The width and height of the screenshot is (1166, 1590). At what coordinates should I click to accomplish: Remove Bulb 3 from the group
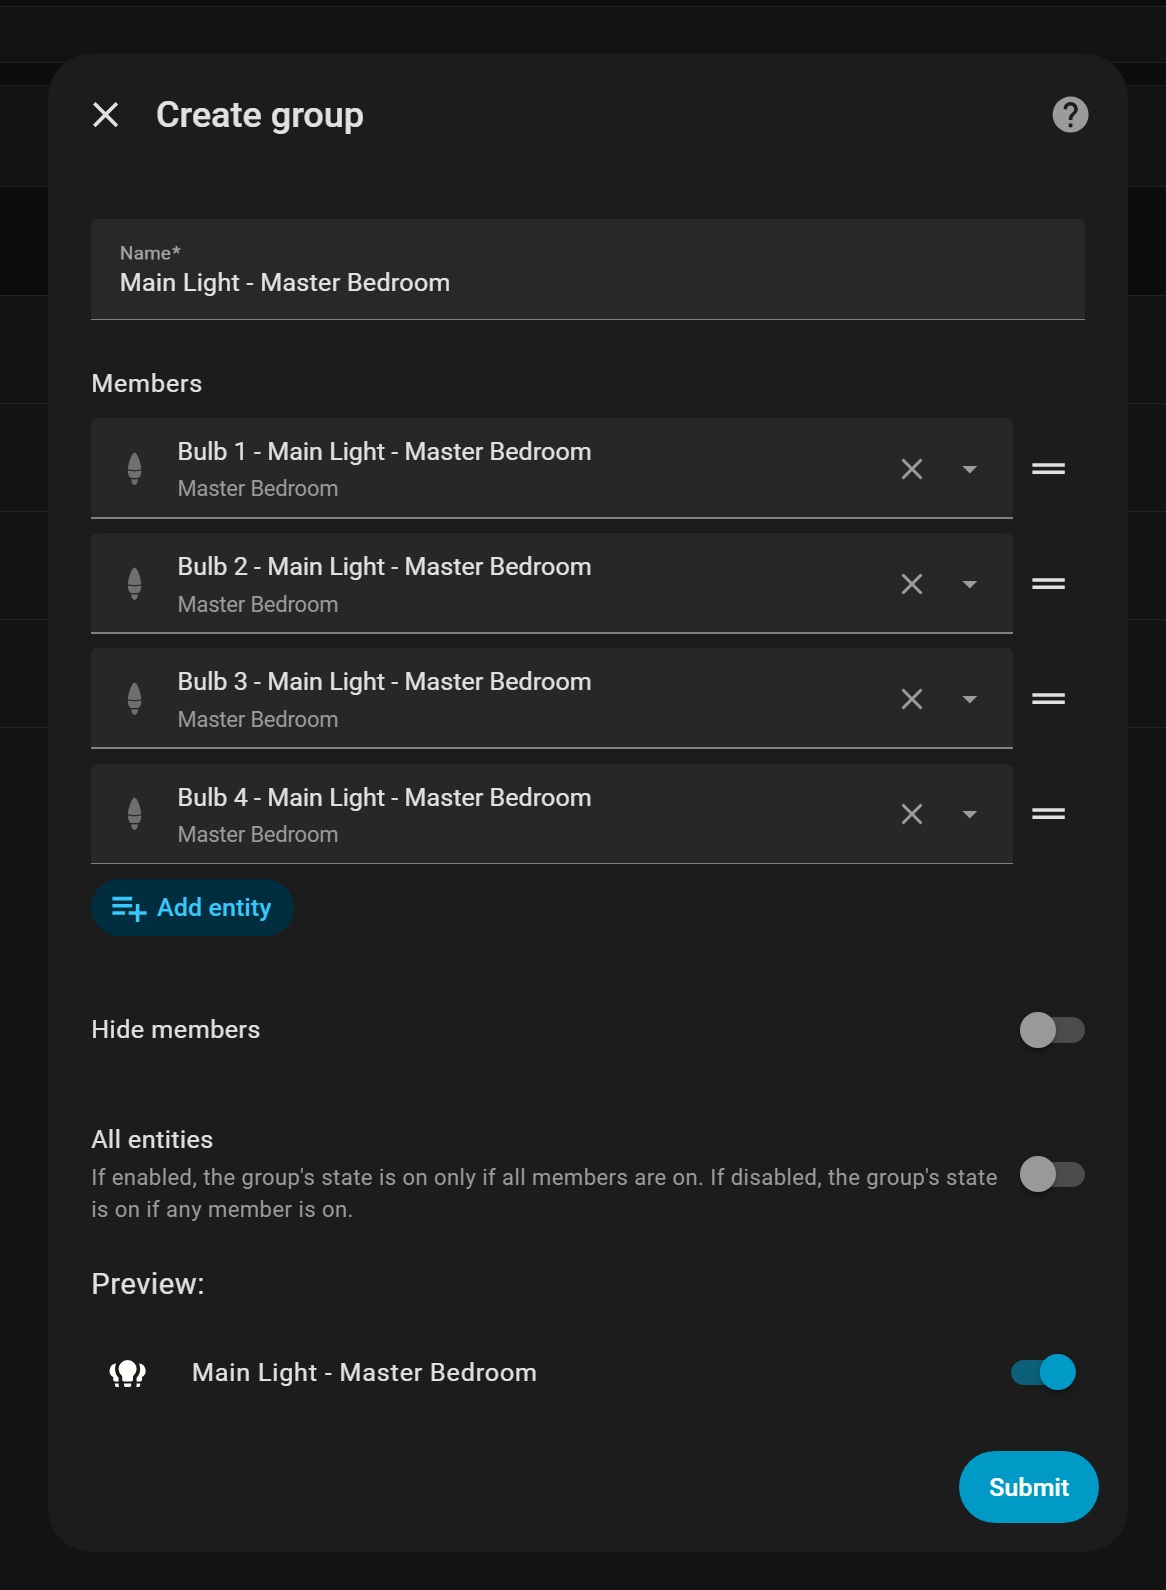[x=911, y=699]
